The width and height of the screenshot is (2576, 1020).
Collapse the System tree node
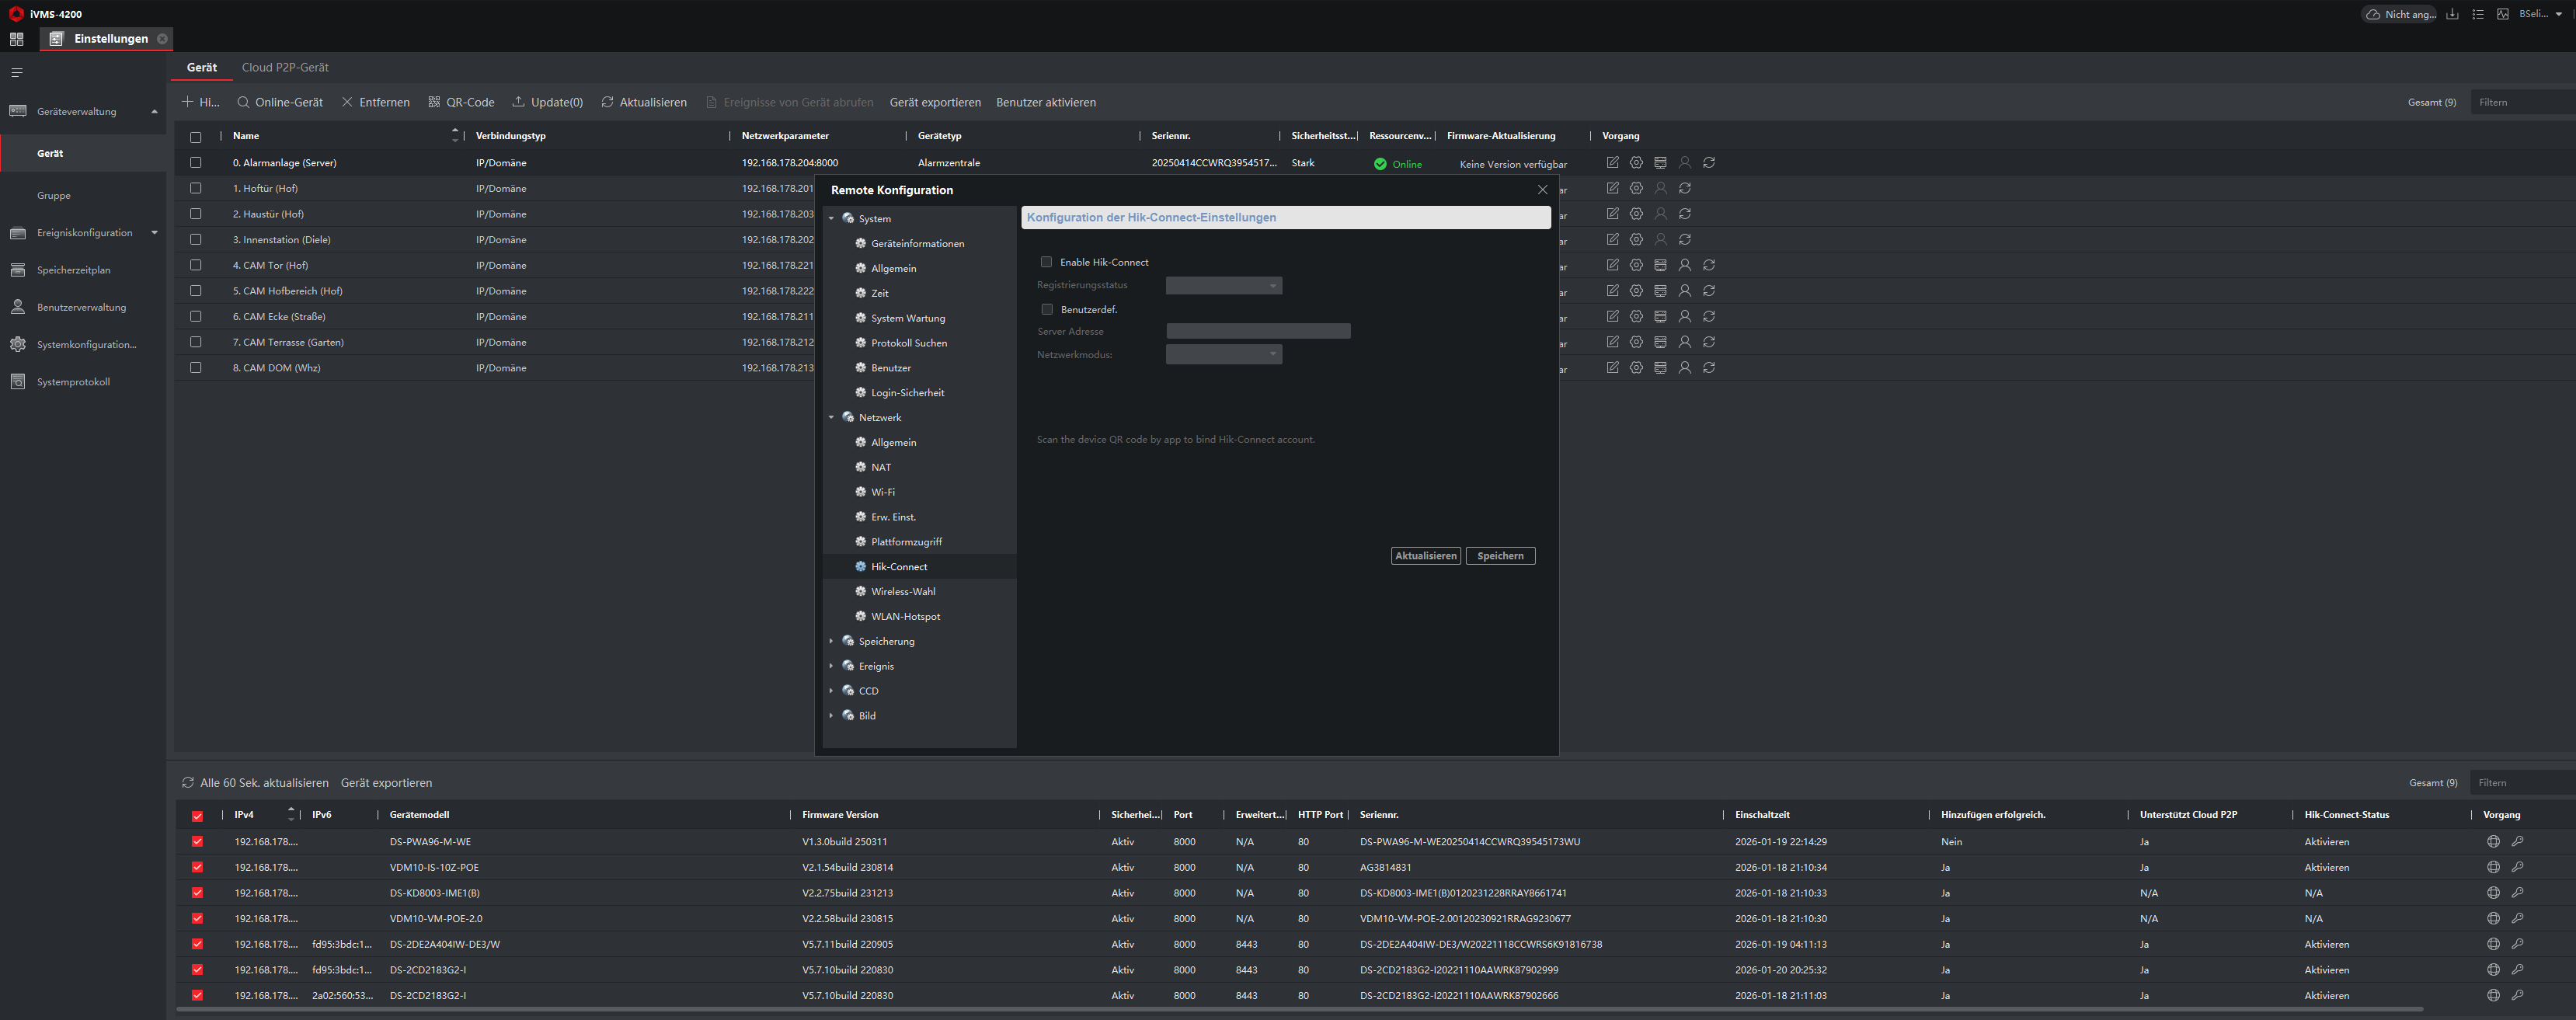[831, 219]
